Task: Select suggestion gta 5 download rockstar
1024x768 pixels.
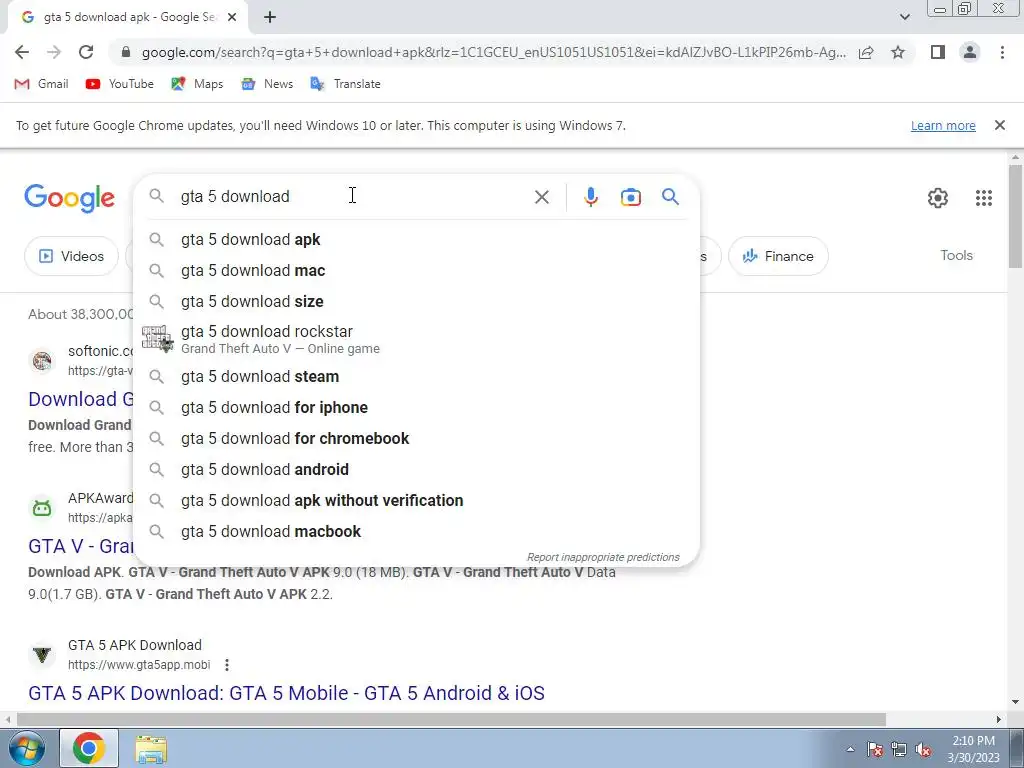Action: (x=416, y=340)
